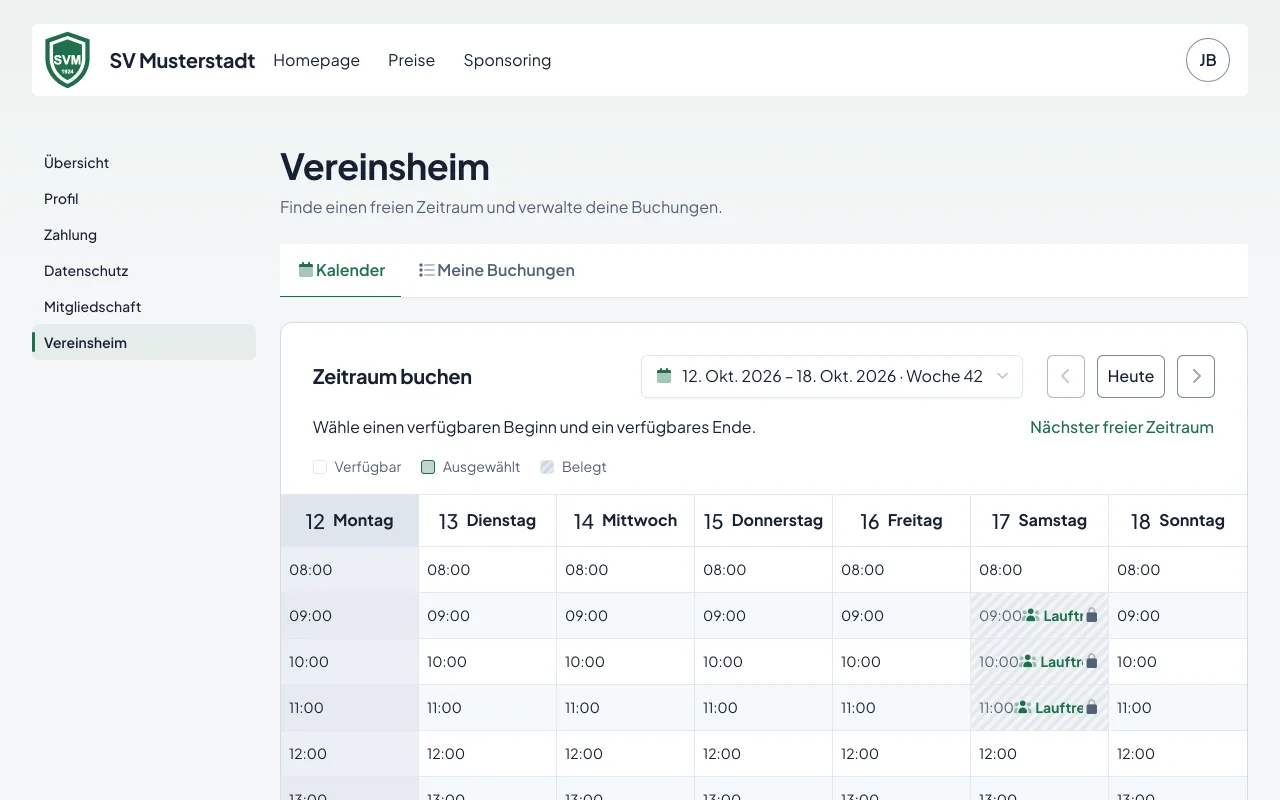Select Monday 08:00 time slot

350,570
